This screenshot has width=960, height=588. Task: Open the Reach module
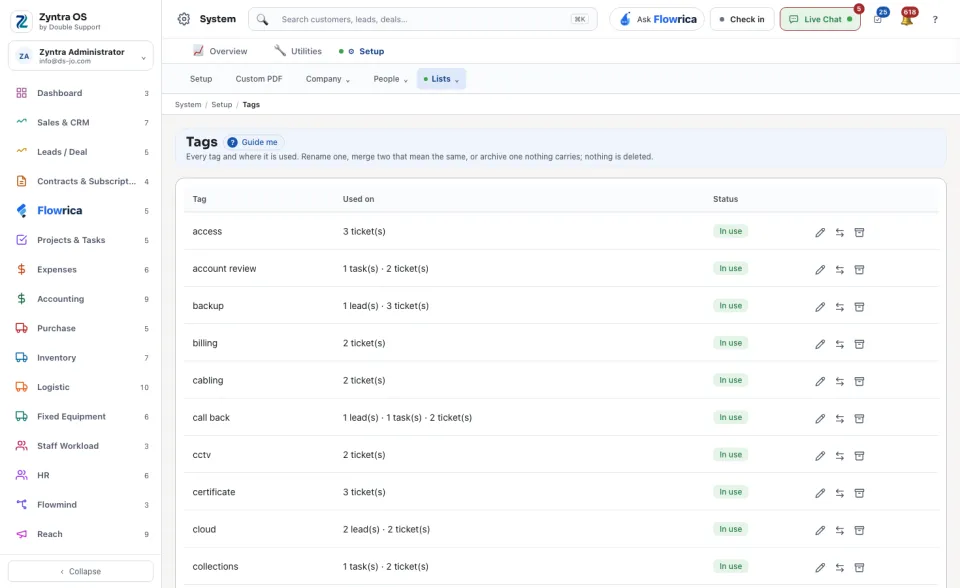pos(81,534)
